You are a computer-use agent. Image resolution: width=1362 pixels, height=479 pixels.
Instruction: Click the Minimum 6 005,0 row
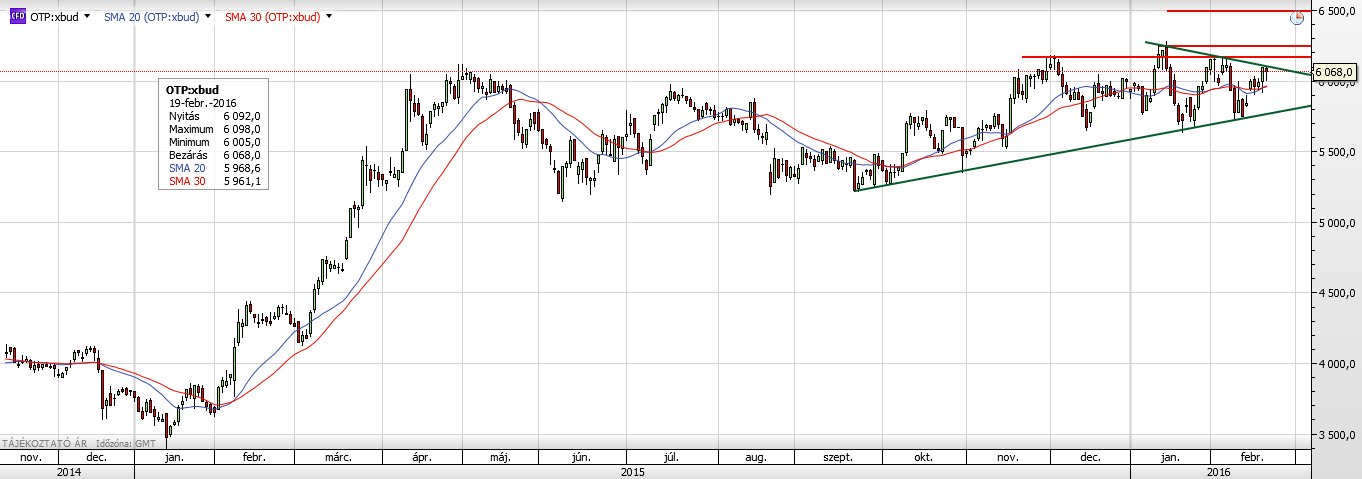pos(215,142)
